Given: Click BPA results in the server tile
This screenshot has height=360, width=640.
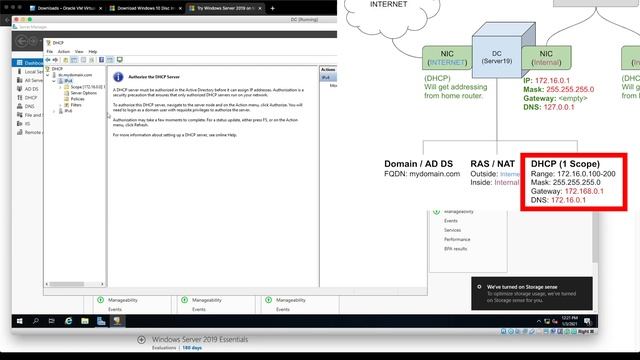Looking at the screenshot, I should tap(455, 249).
